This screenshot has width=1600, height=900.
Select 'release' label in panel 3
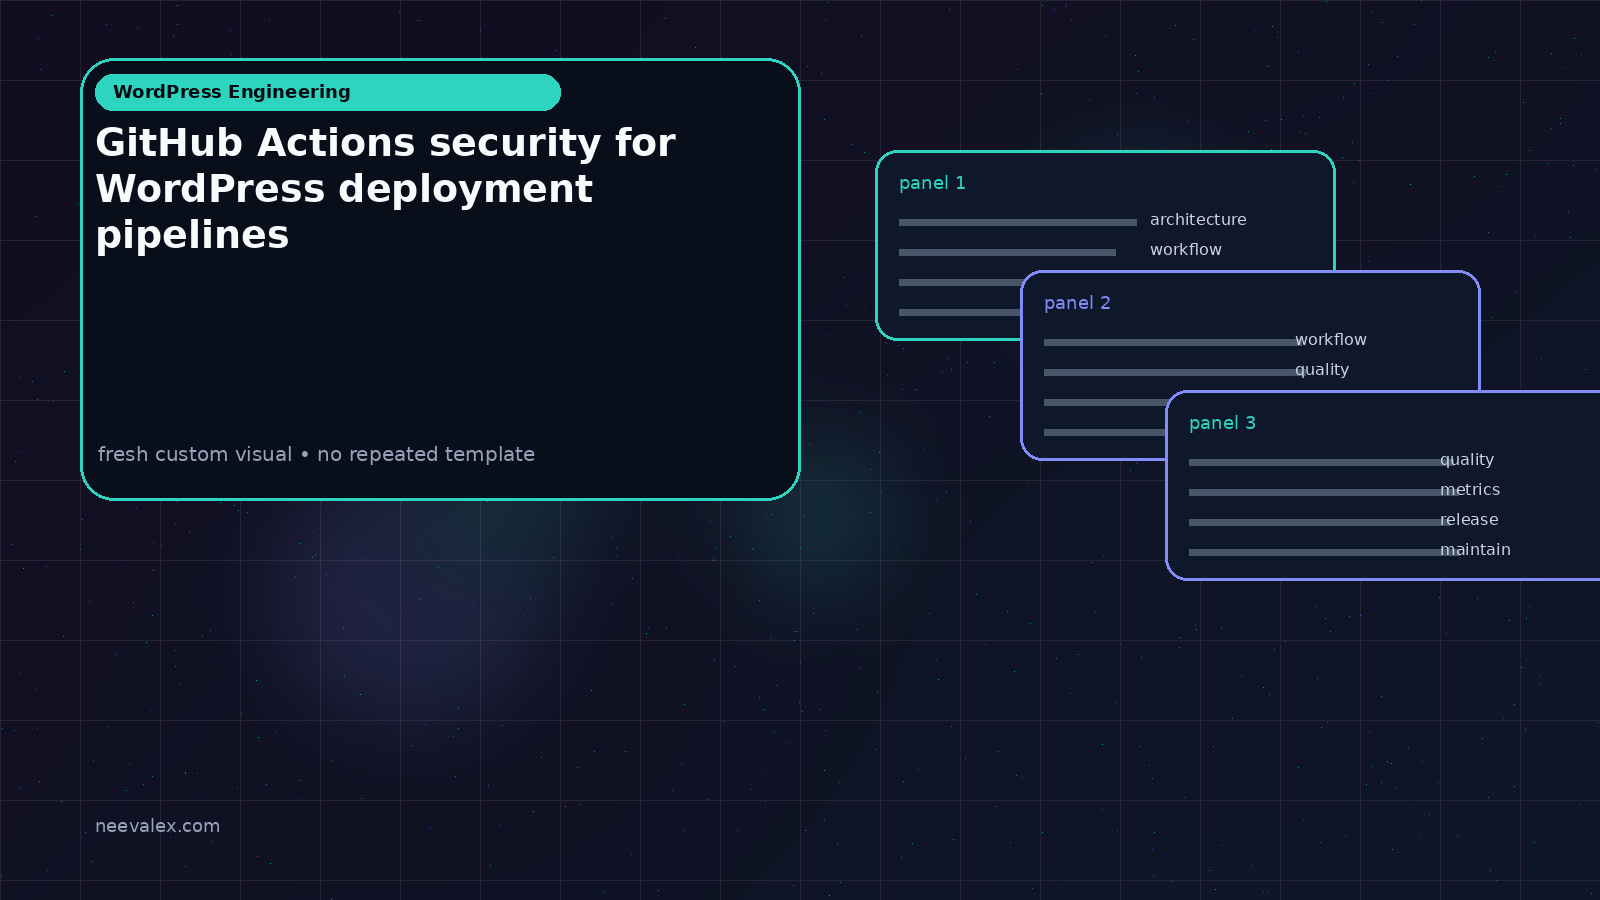click(1469, 520)
